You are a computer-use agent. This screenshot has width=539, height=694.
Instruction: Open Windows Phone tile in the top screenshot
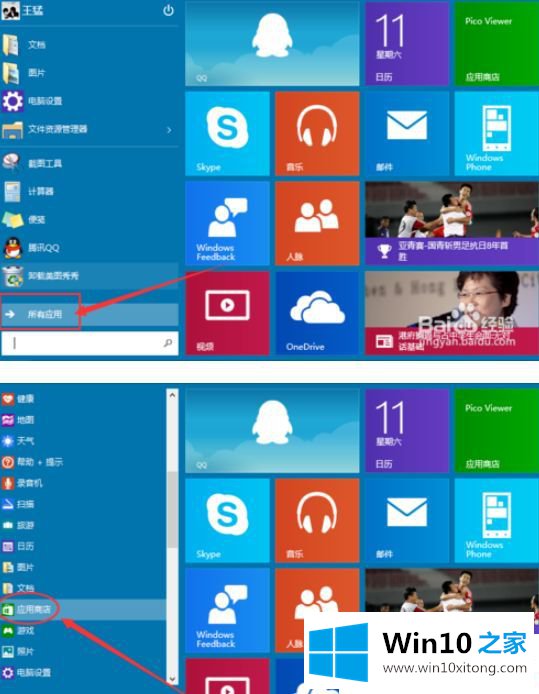[497, 134]
